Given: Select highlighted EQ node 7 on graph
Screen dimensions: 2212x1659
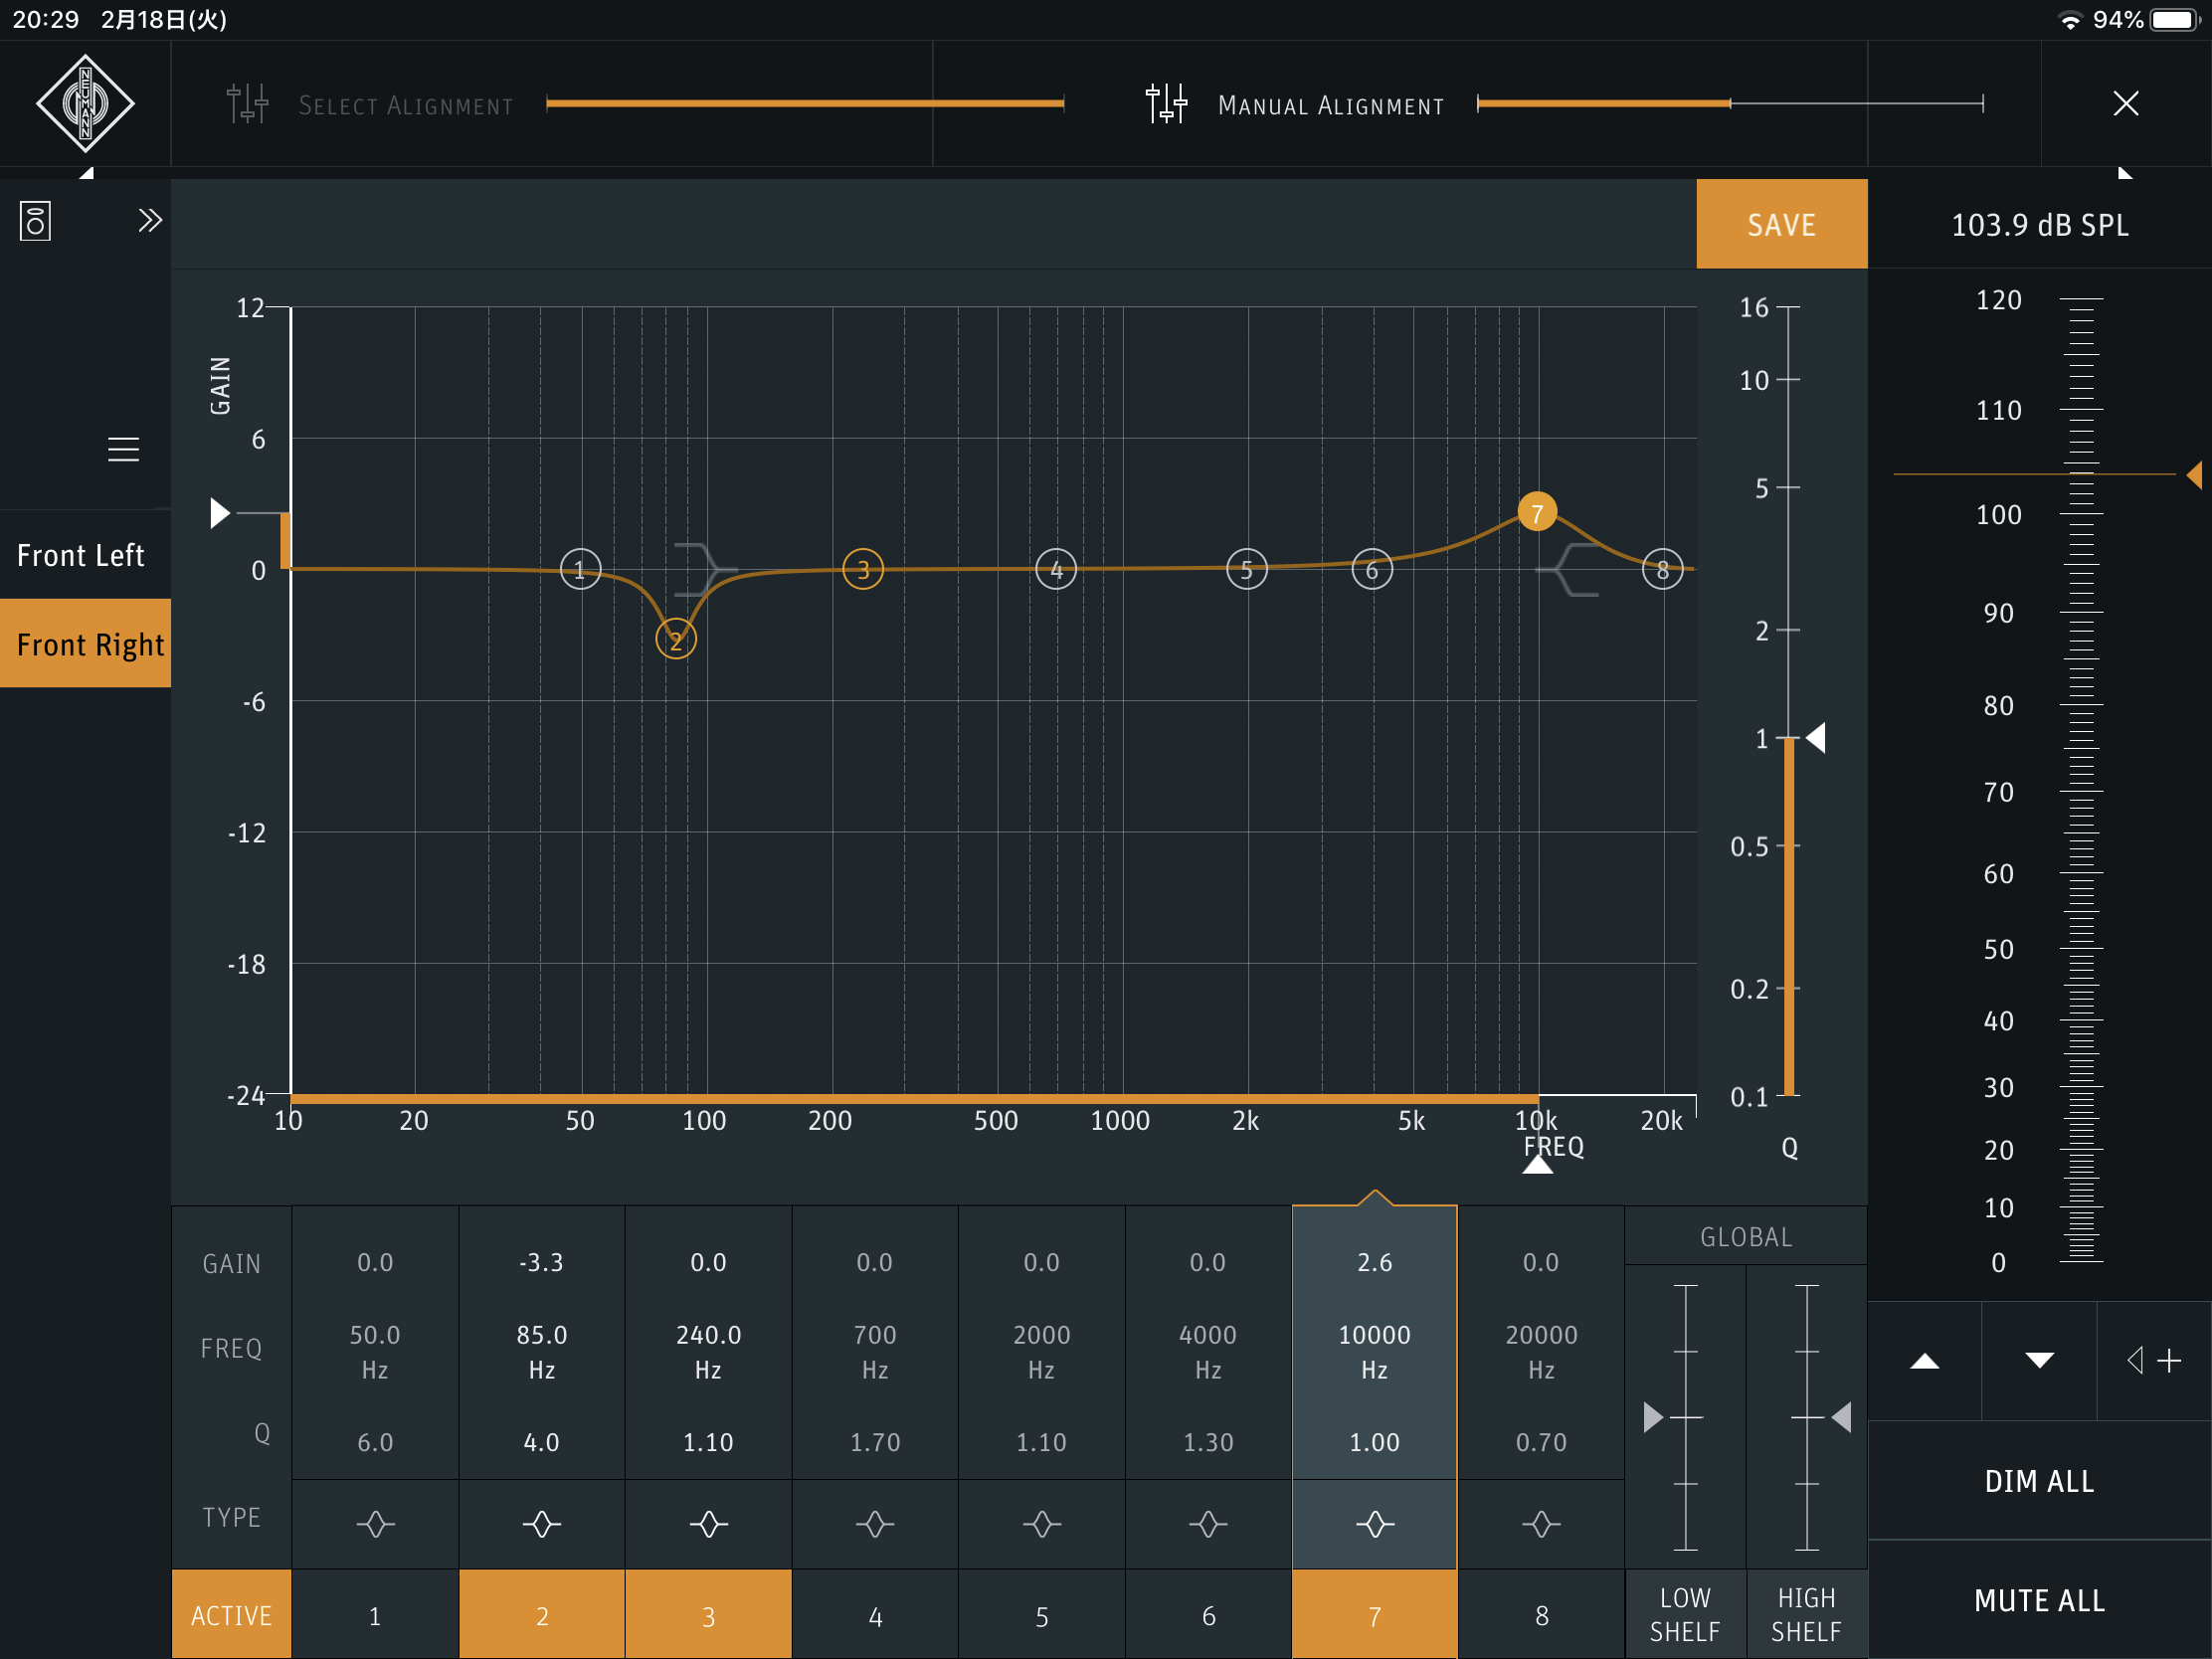Looking at the screenshot, I should pyautogui.click(x=1537, y=513).
